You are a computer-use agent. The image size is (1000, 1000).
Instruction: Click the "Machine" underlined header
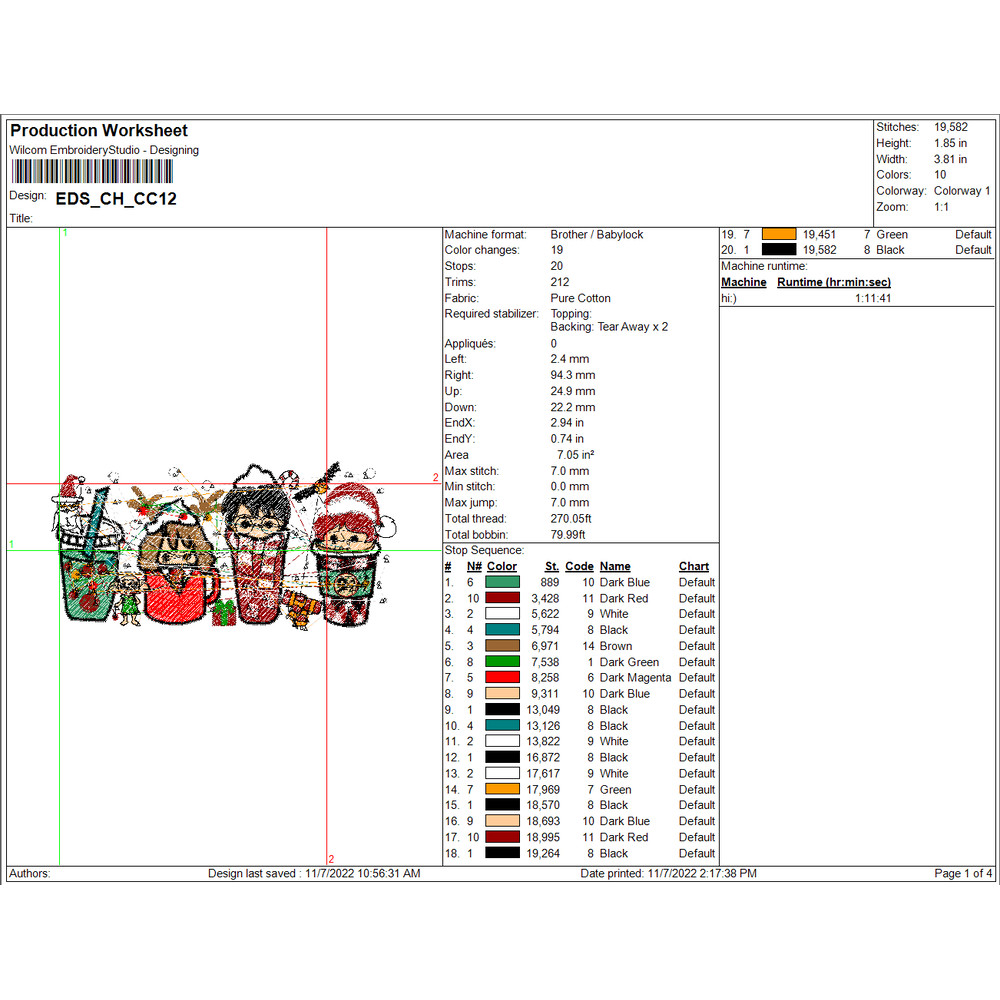pos(743,283)
